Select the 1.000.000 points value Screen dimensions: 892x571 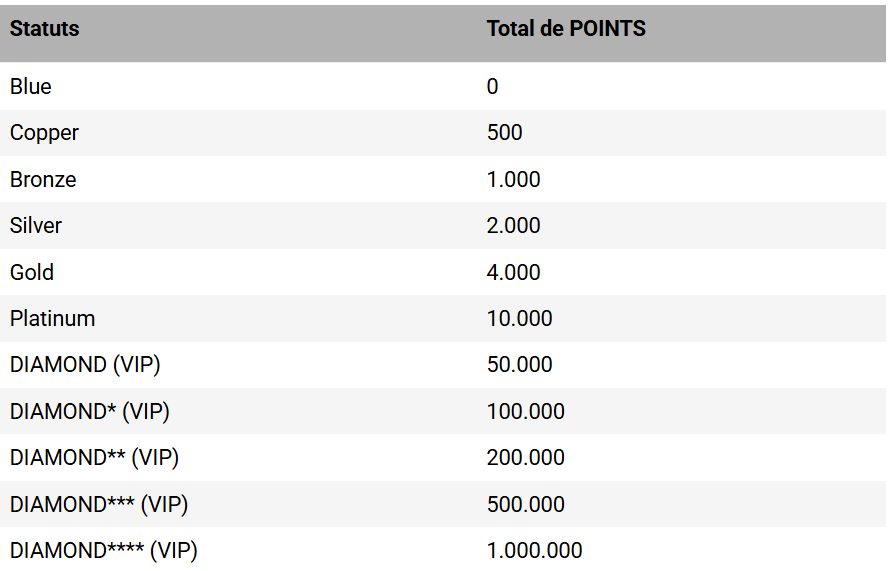(534, 551)
